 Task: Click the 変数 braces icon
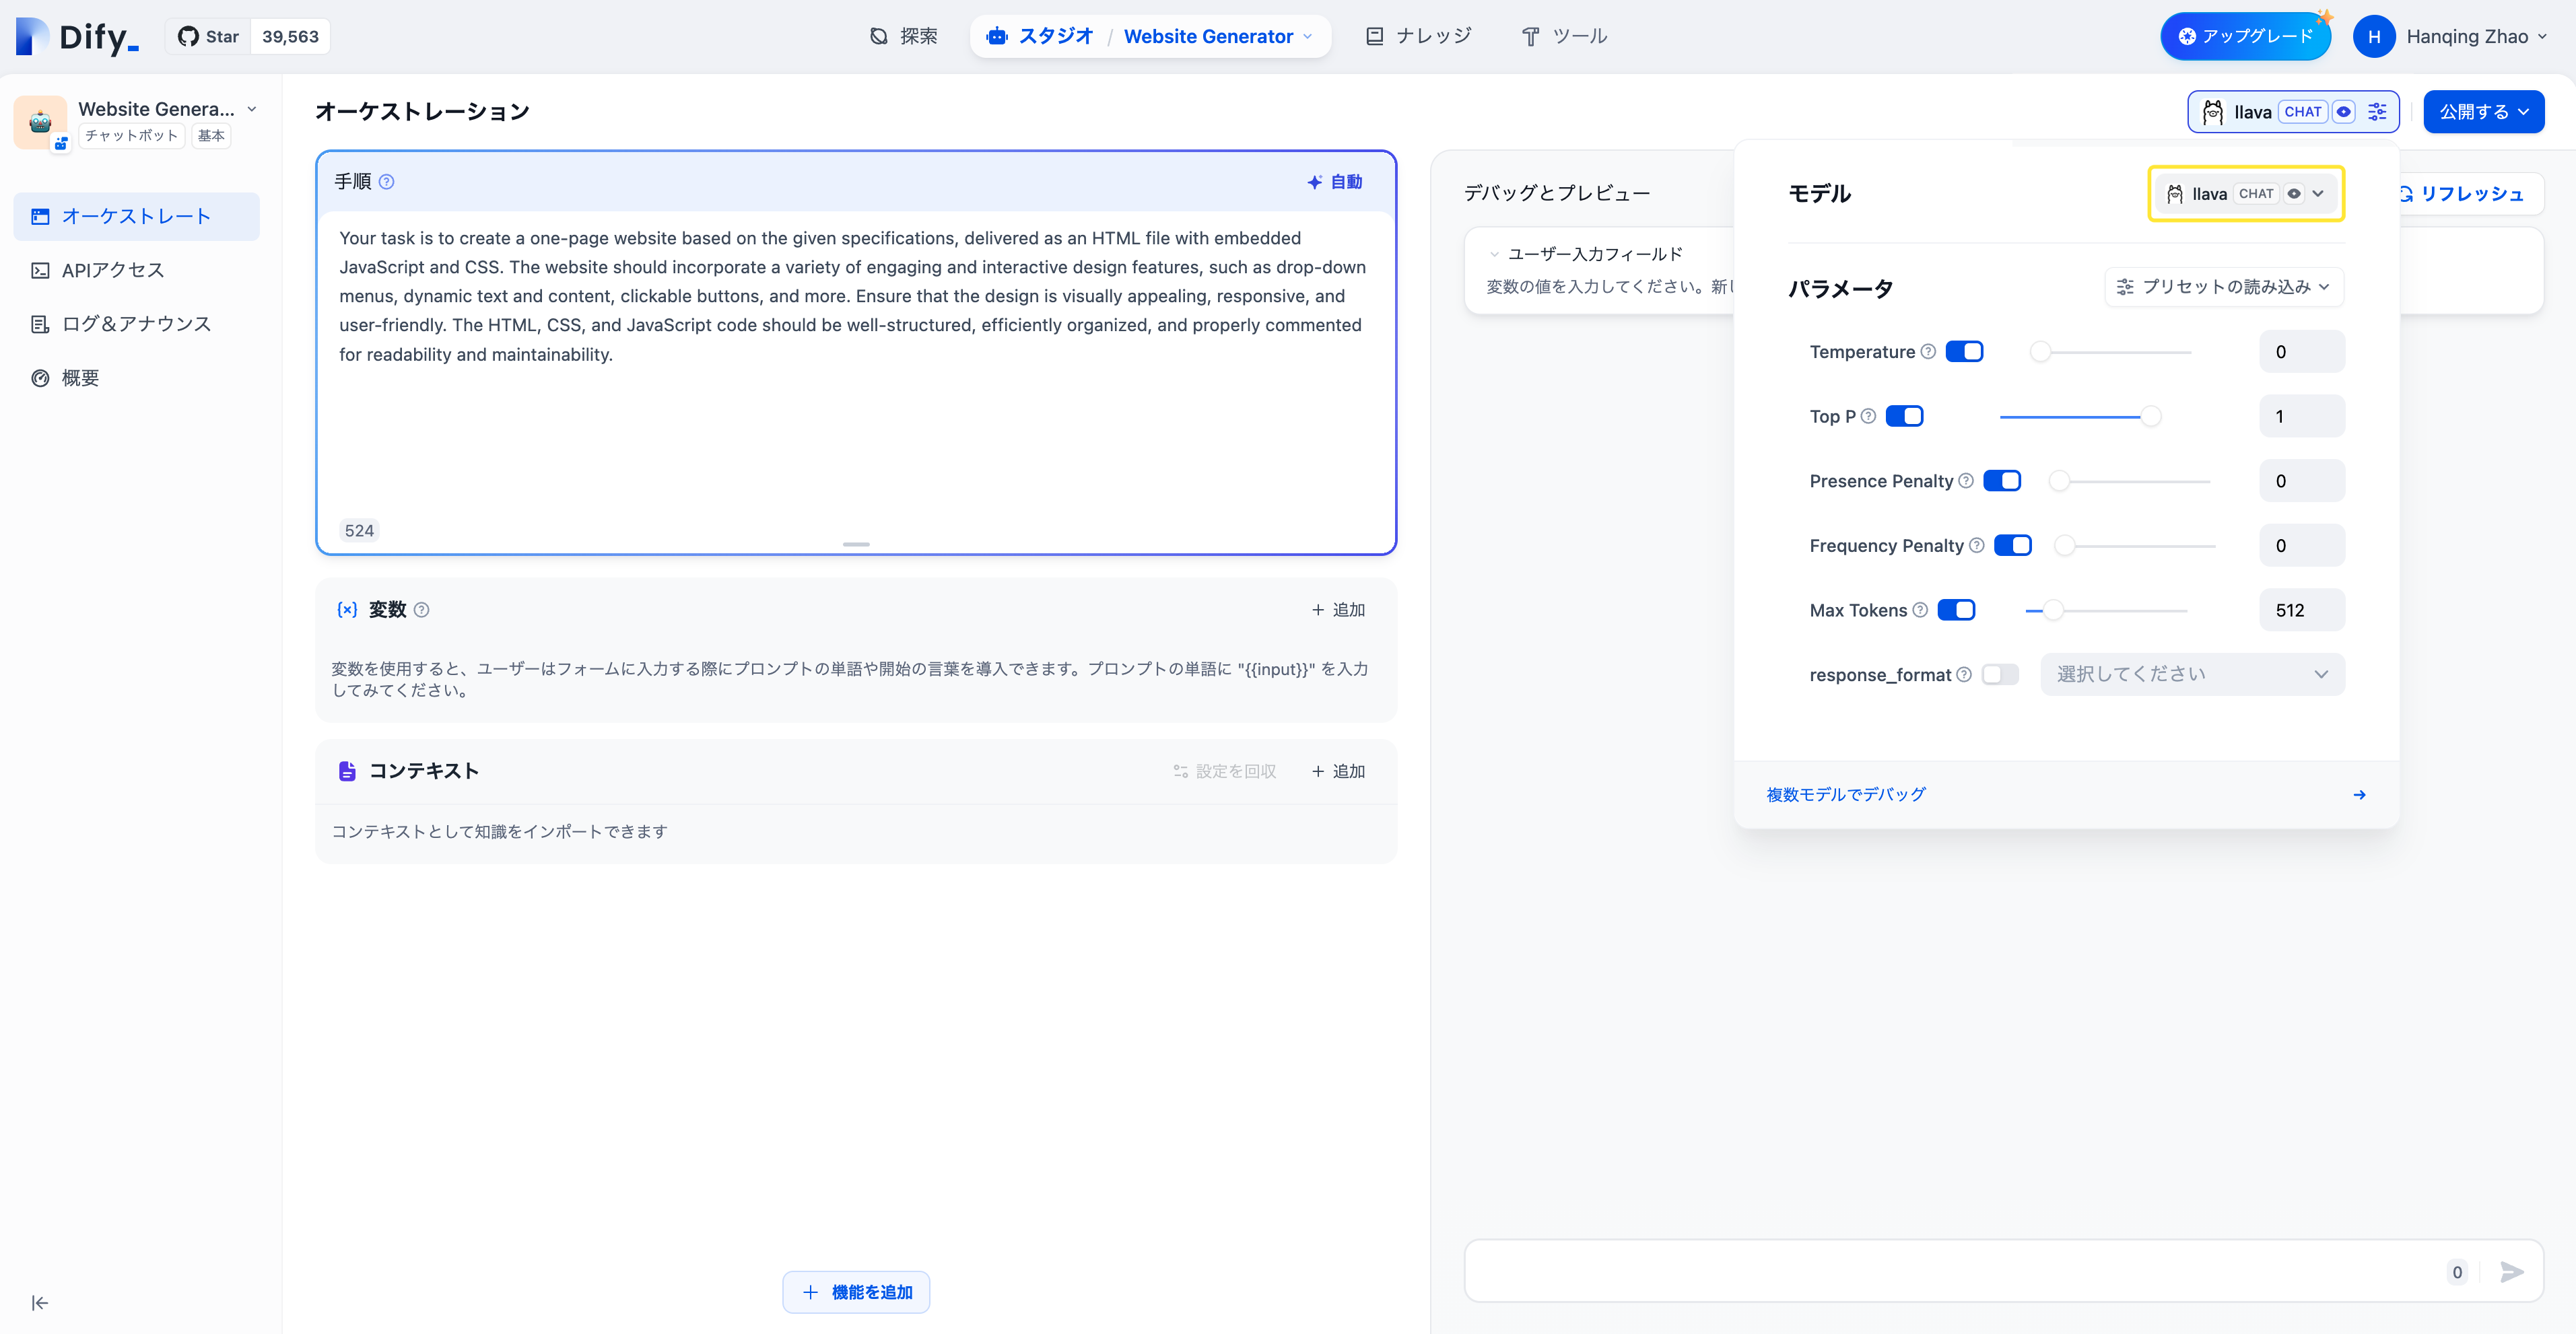[x=347, y=610]
